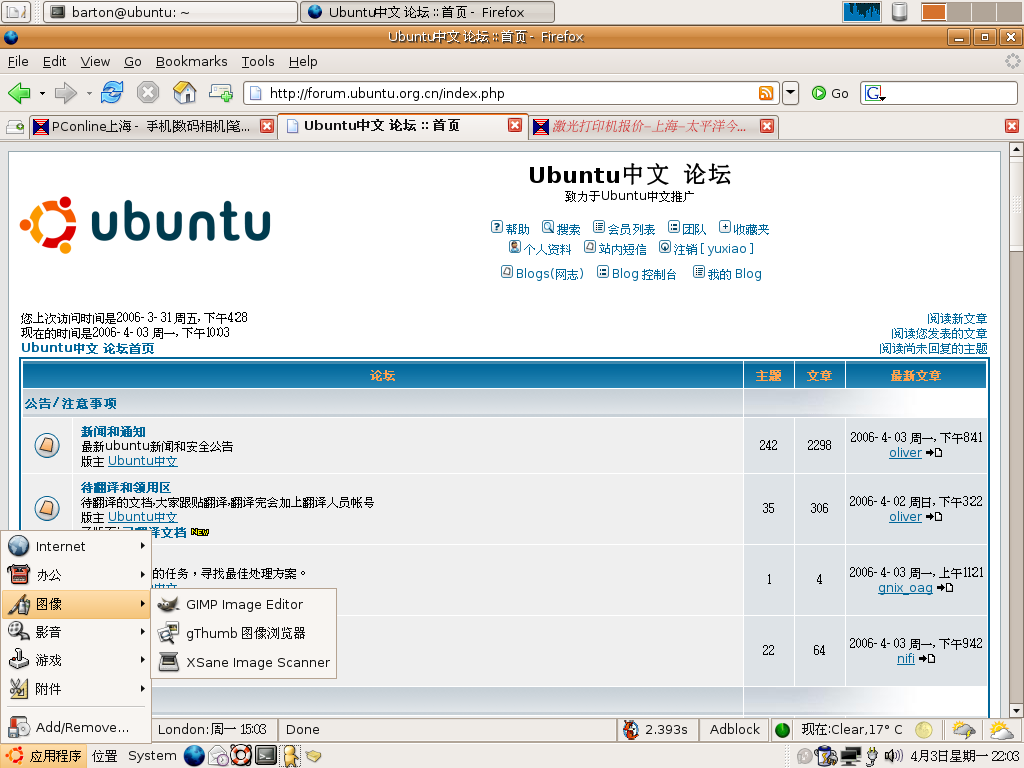Open the Bookmarks menu

point(191,61)
